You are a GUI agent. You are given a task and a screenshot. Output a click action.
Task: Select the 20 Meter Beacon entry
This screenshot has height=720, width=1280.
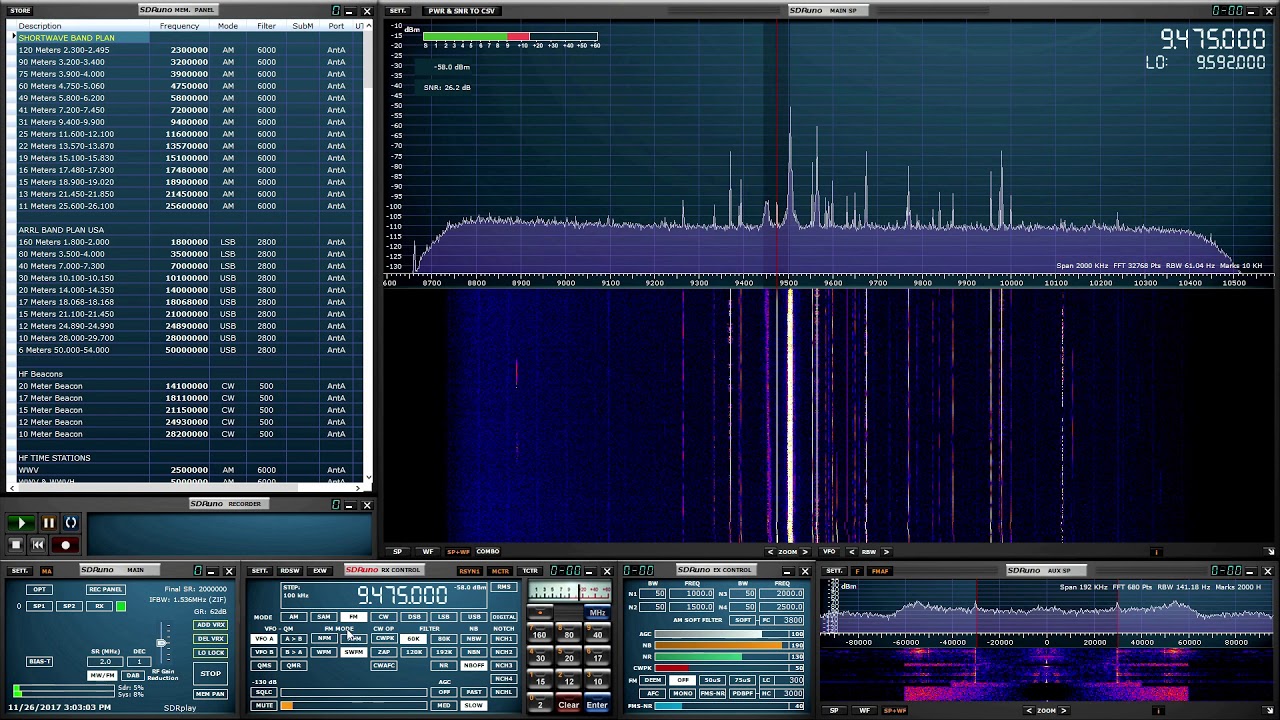pyautogui.click(x=190, y=386)
